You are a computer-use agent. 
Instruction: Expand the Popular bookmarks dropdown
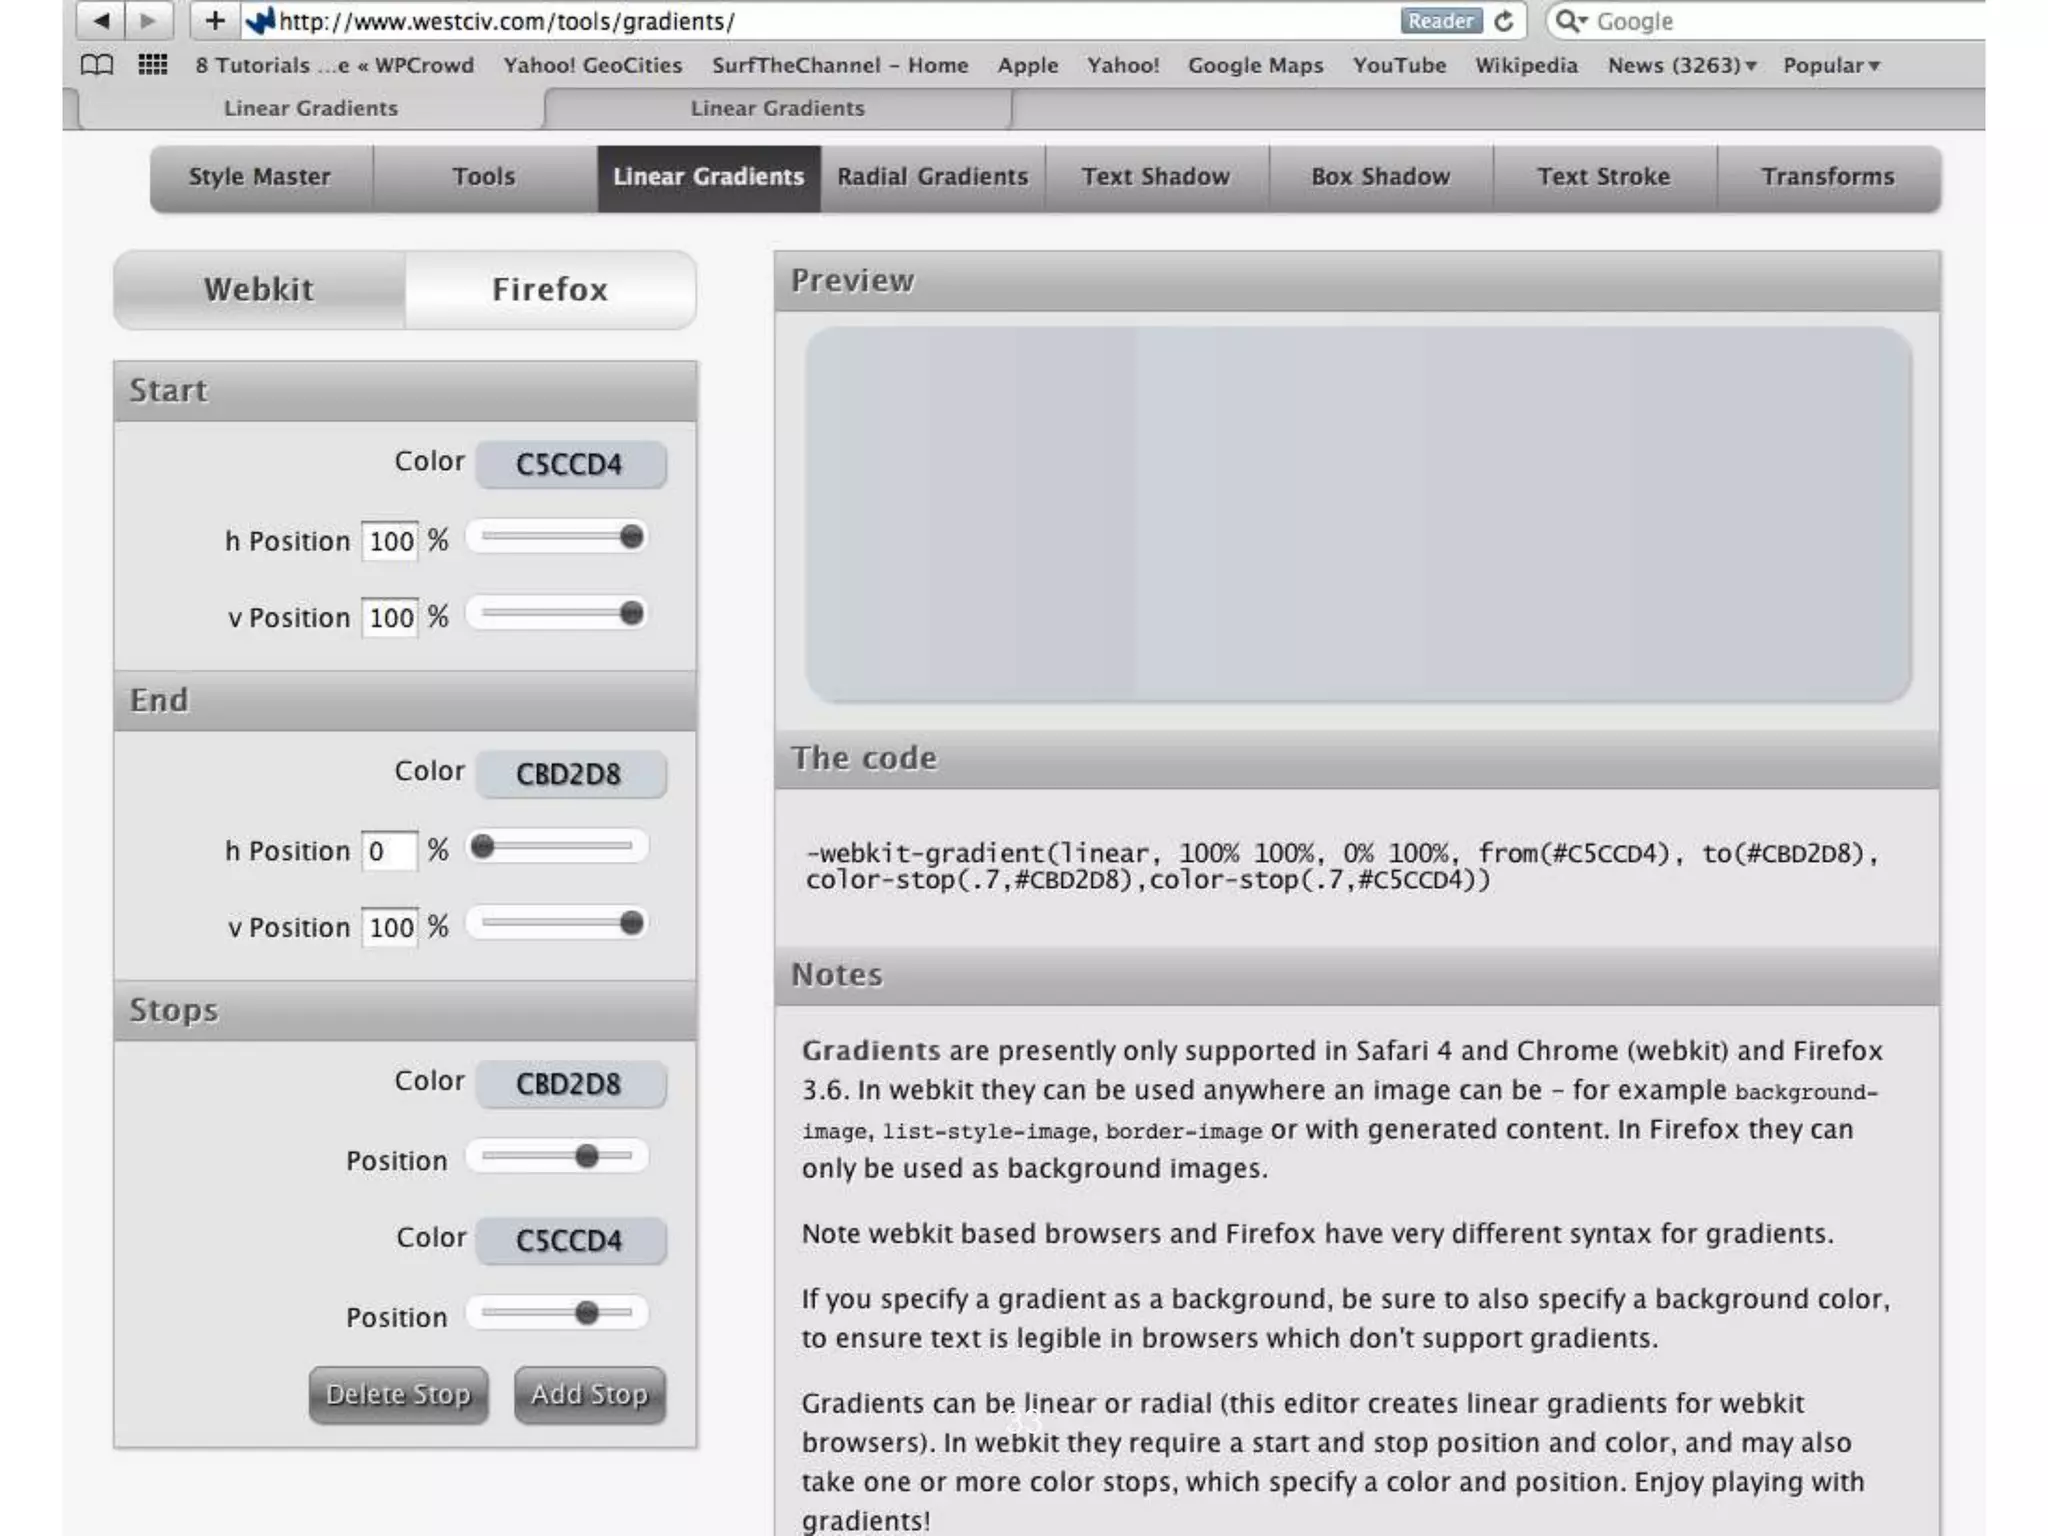pos(1831,65)
